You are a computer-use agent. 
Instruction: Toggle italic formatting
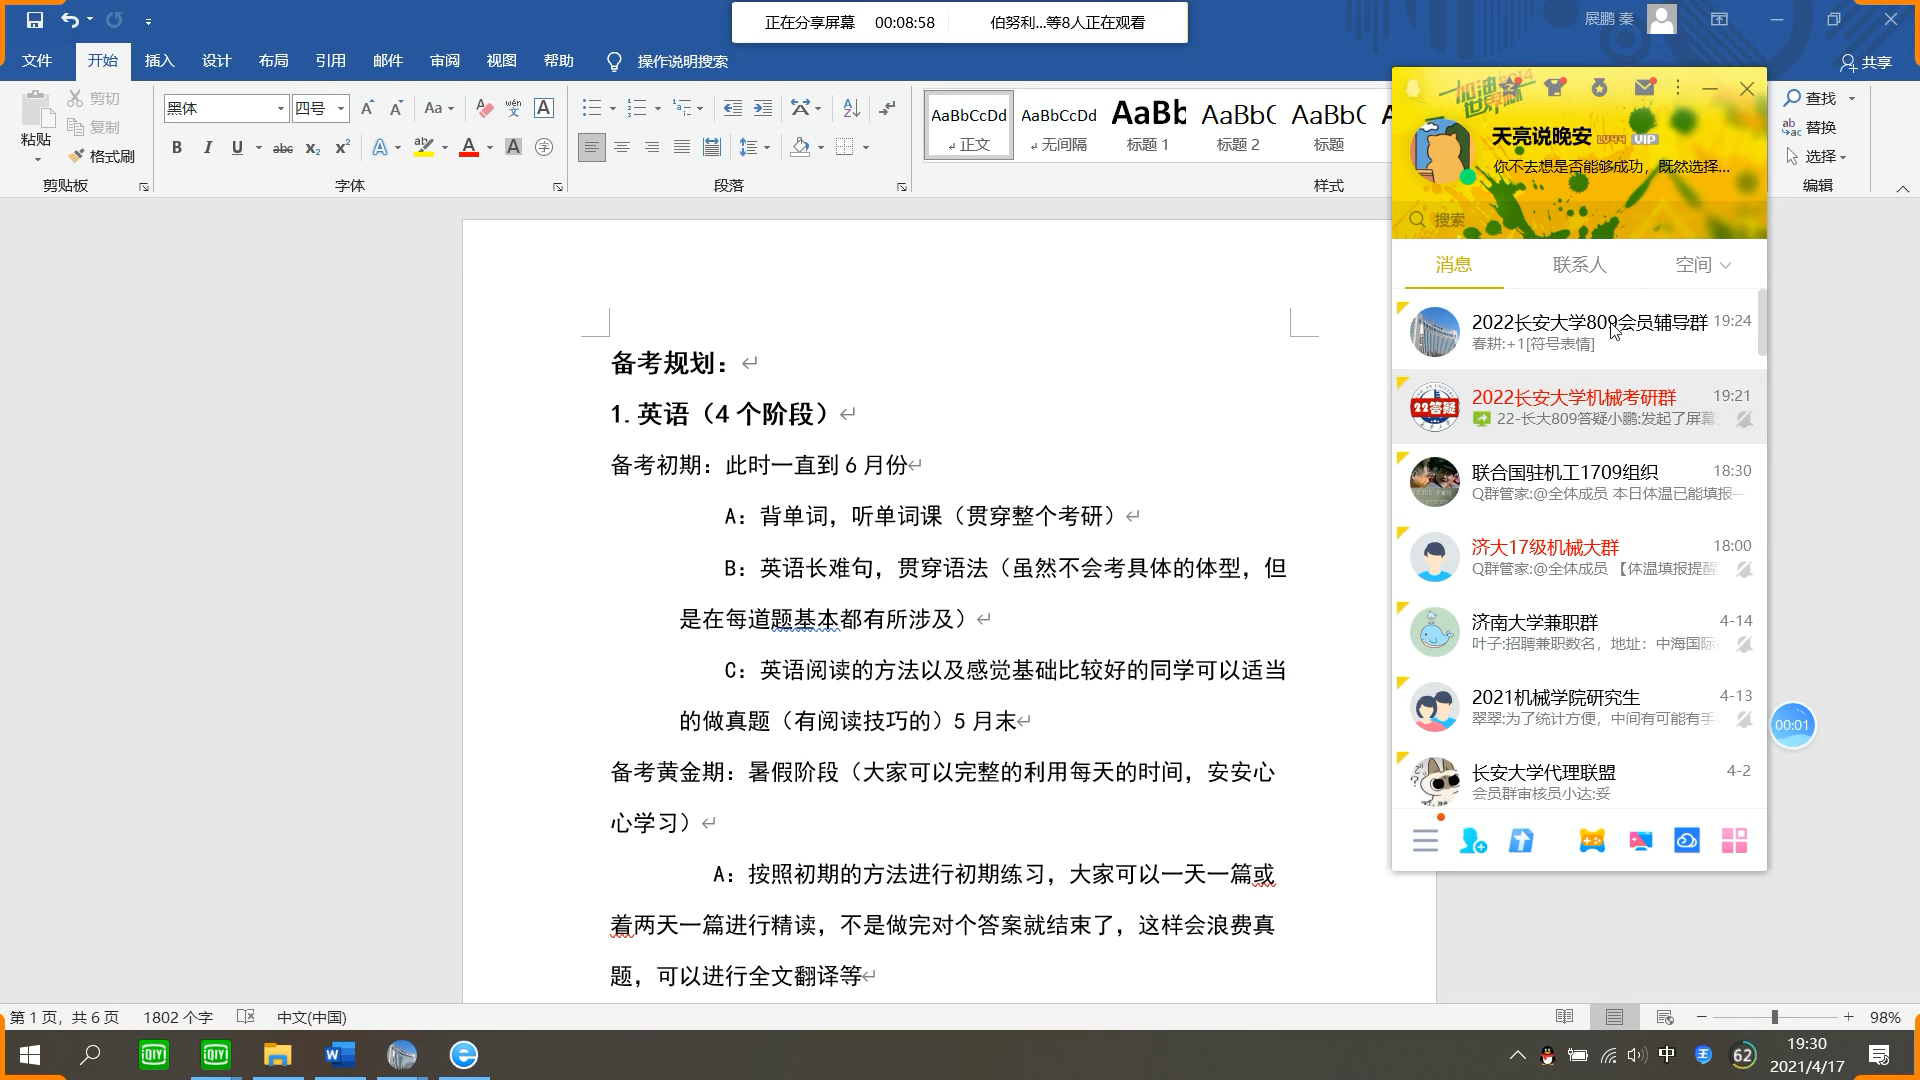coord(207,148)
